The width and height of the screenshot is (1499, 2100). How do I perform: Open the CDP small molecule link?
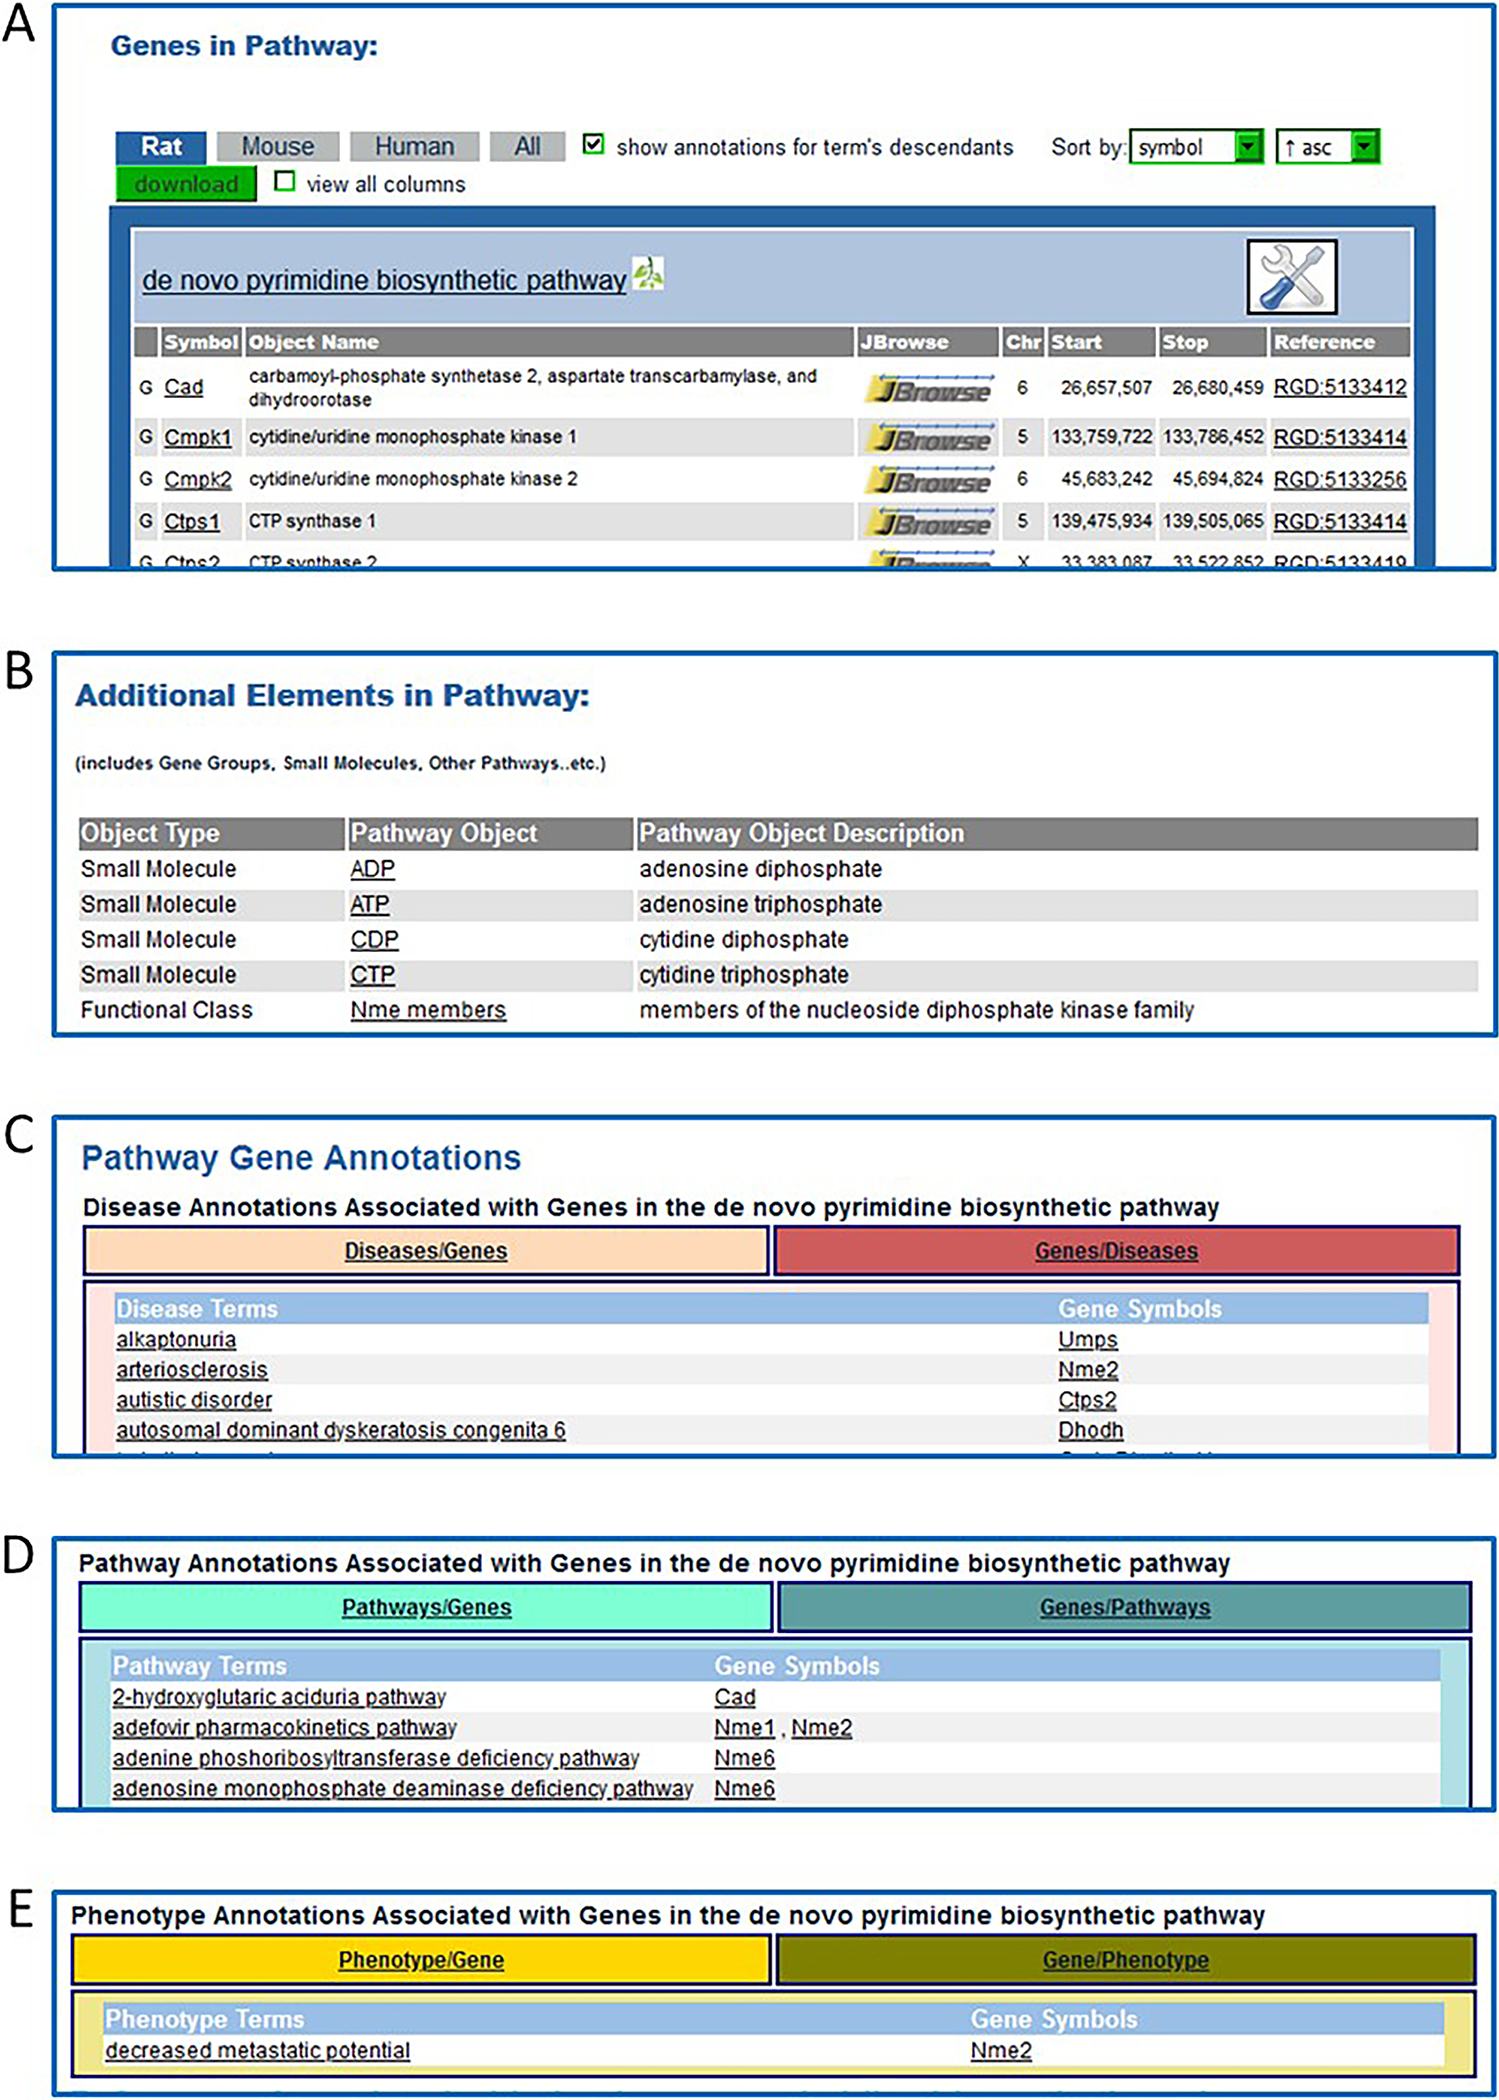(375, 940)
